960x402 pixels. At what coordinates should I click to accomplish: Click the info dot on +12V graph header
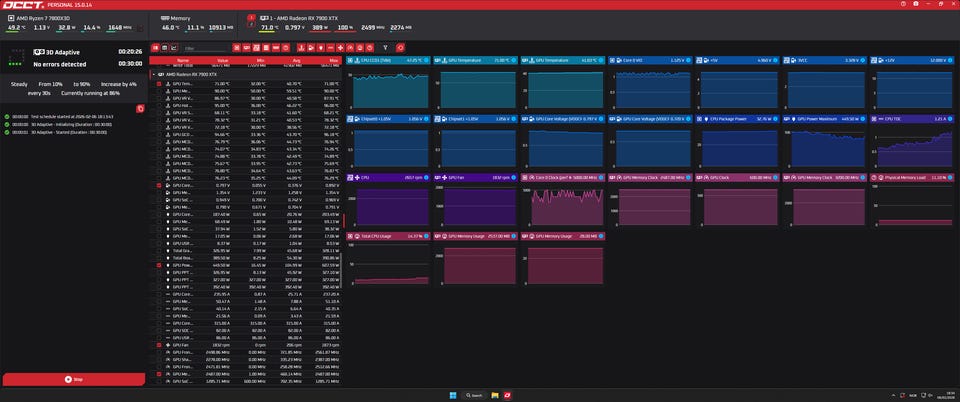coord(949,60)
